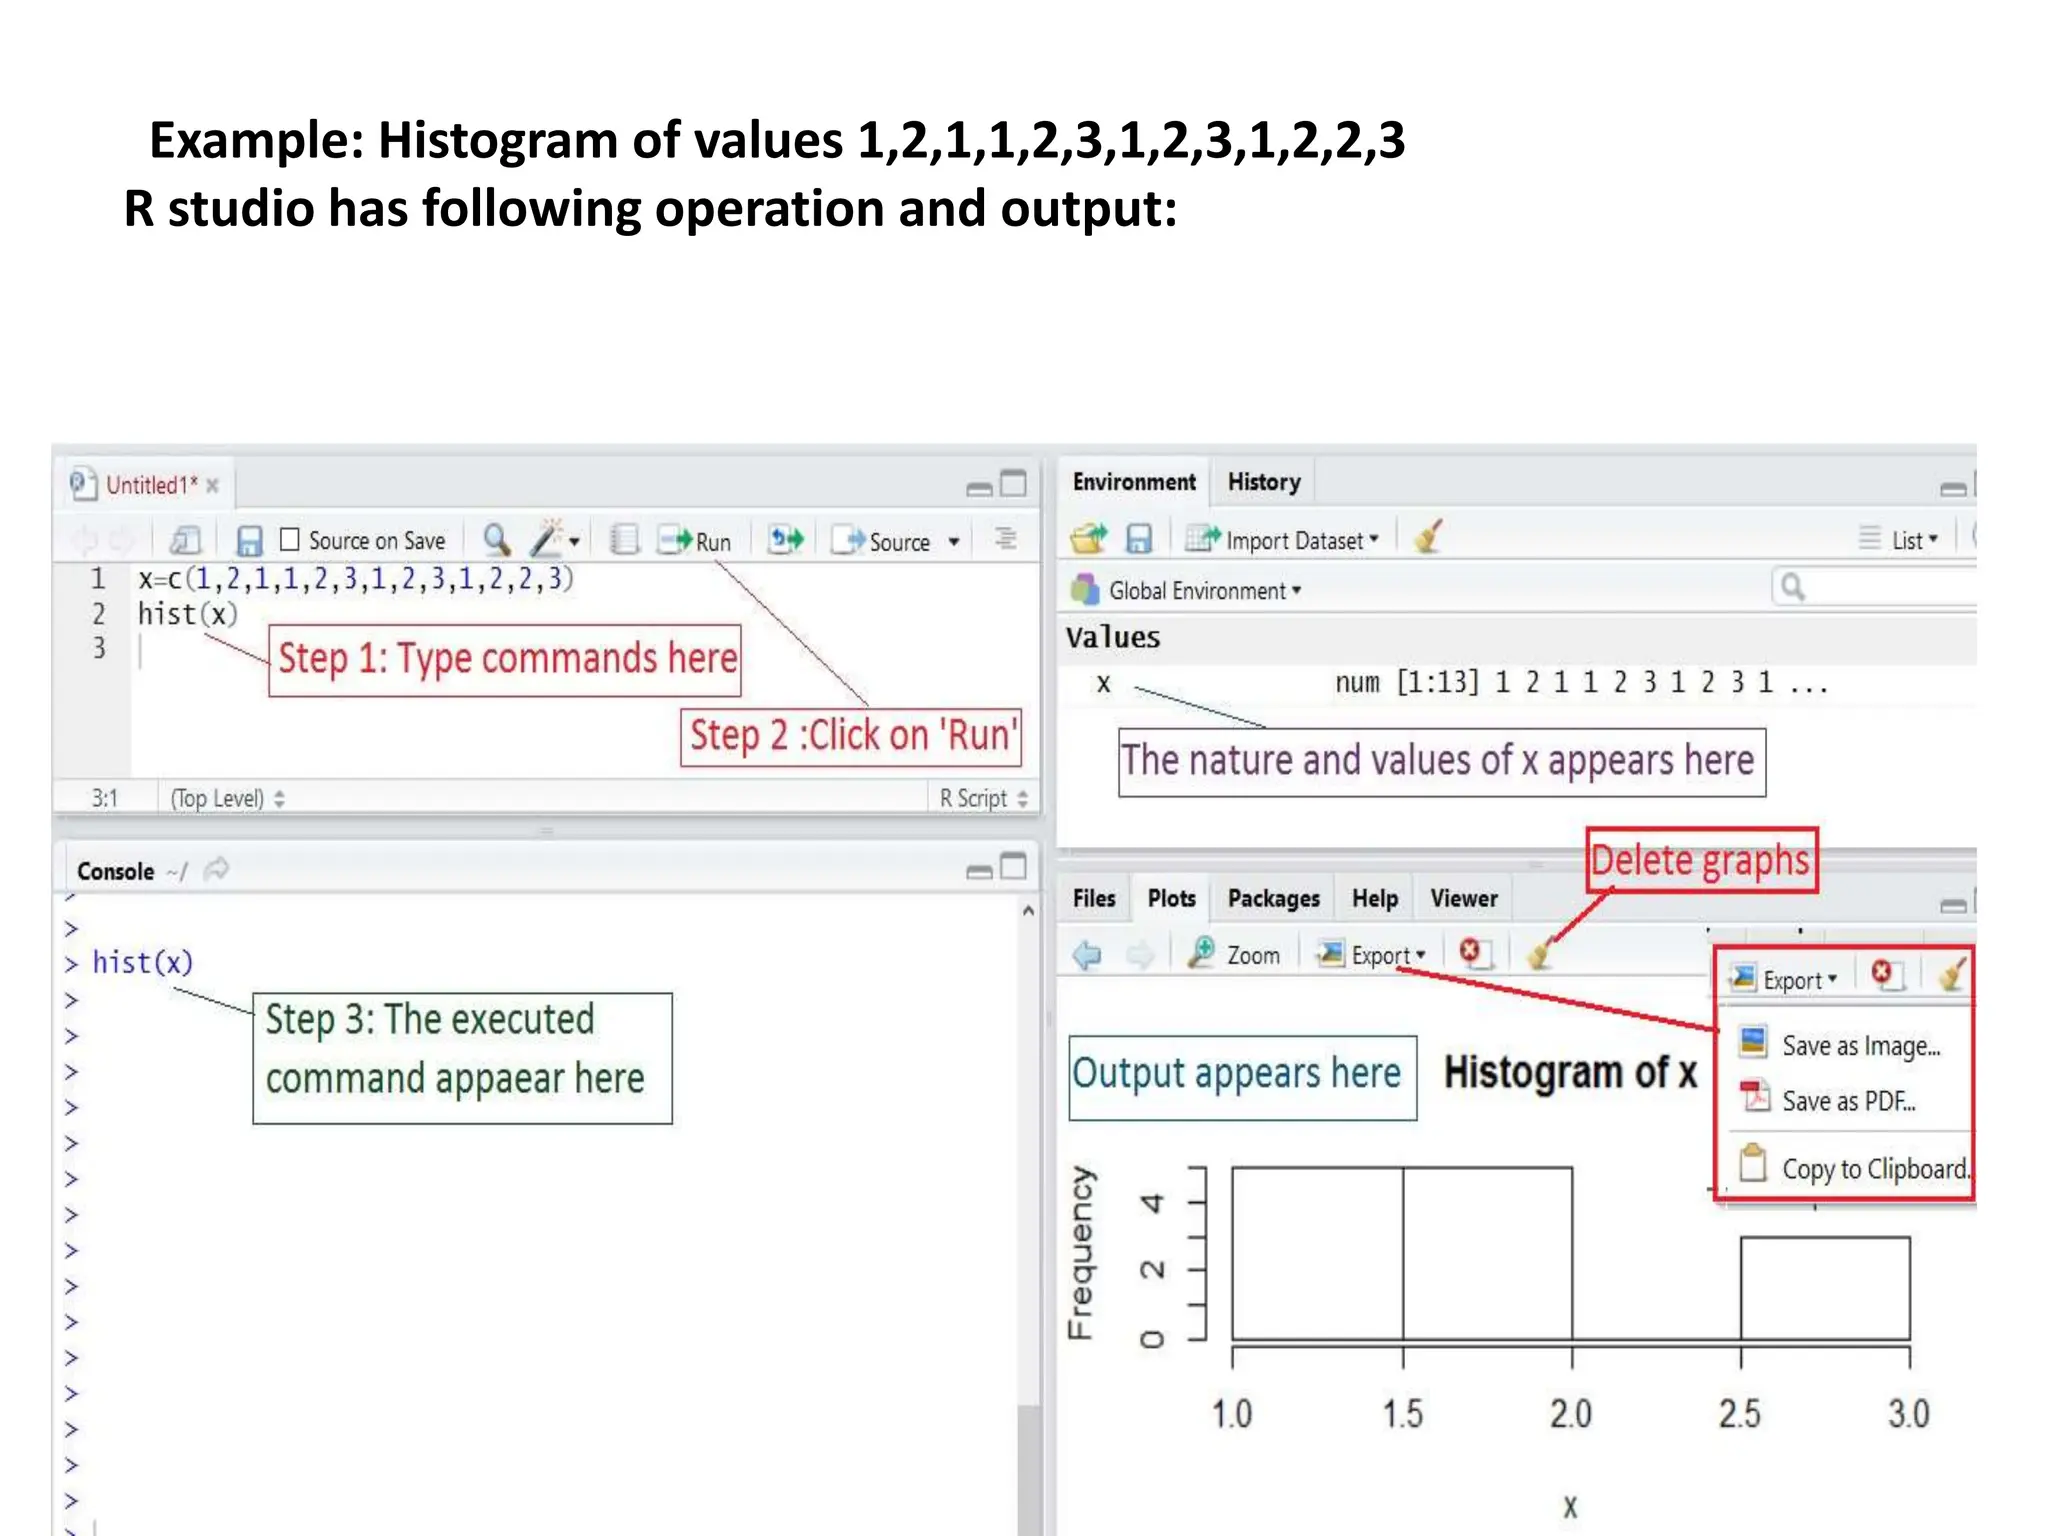Expand the Source button dropdown arrow
Image resolution: width=2048 pixels, height=1536 pixels.
[x=954, y=542]
